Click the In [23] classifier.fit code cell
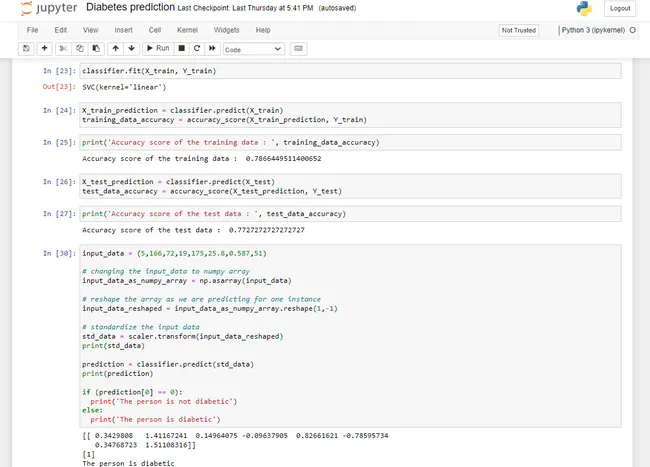Image resolution: width=650 pixels, height=467 pixels. 350,71
